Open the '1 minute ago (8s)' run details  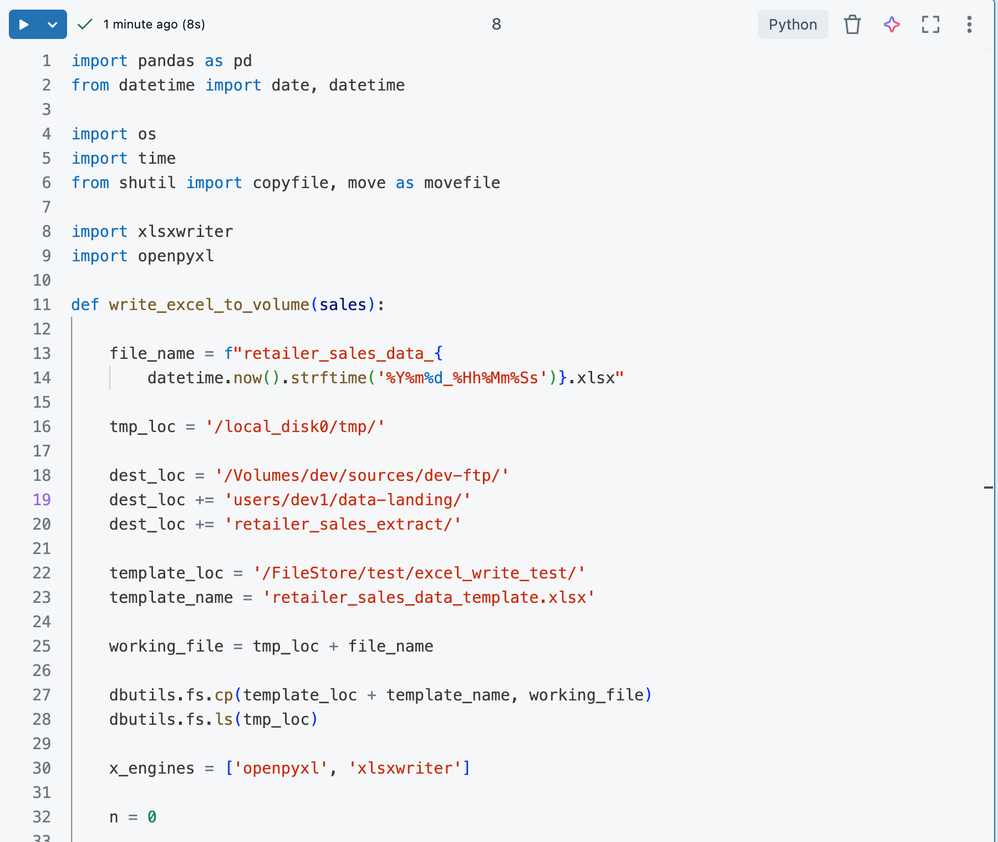click(153, 24)
